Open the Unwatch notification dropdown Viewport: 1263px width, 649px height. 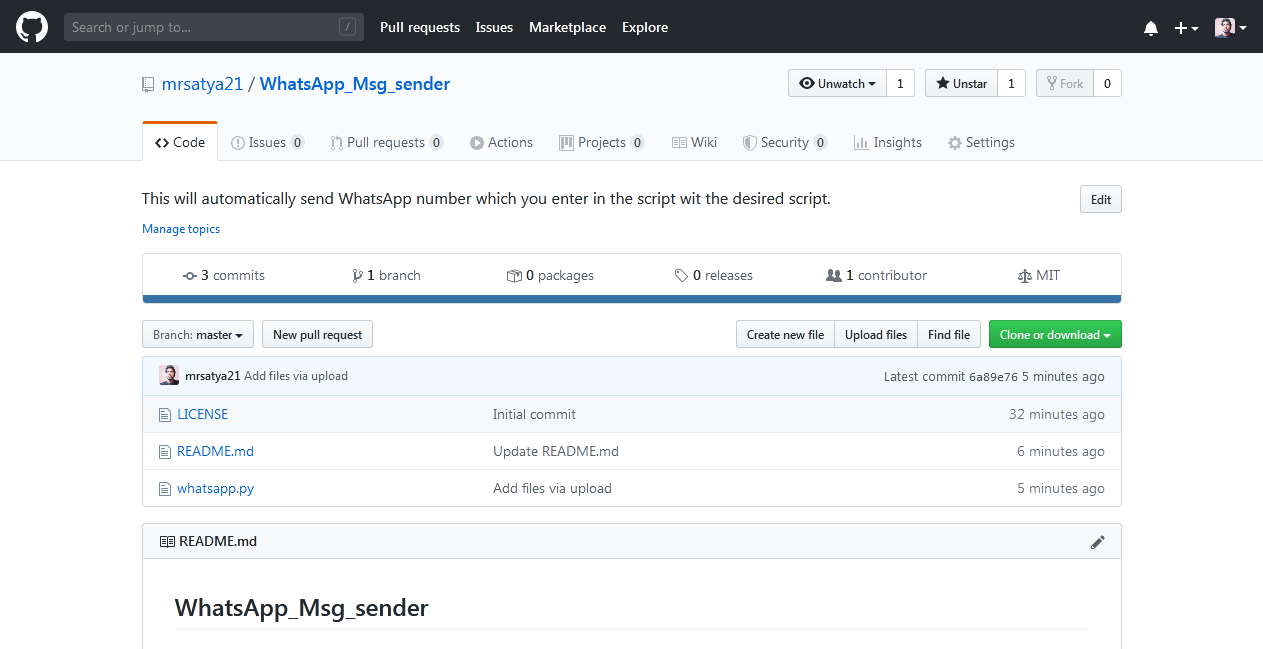coord(837,84)
